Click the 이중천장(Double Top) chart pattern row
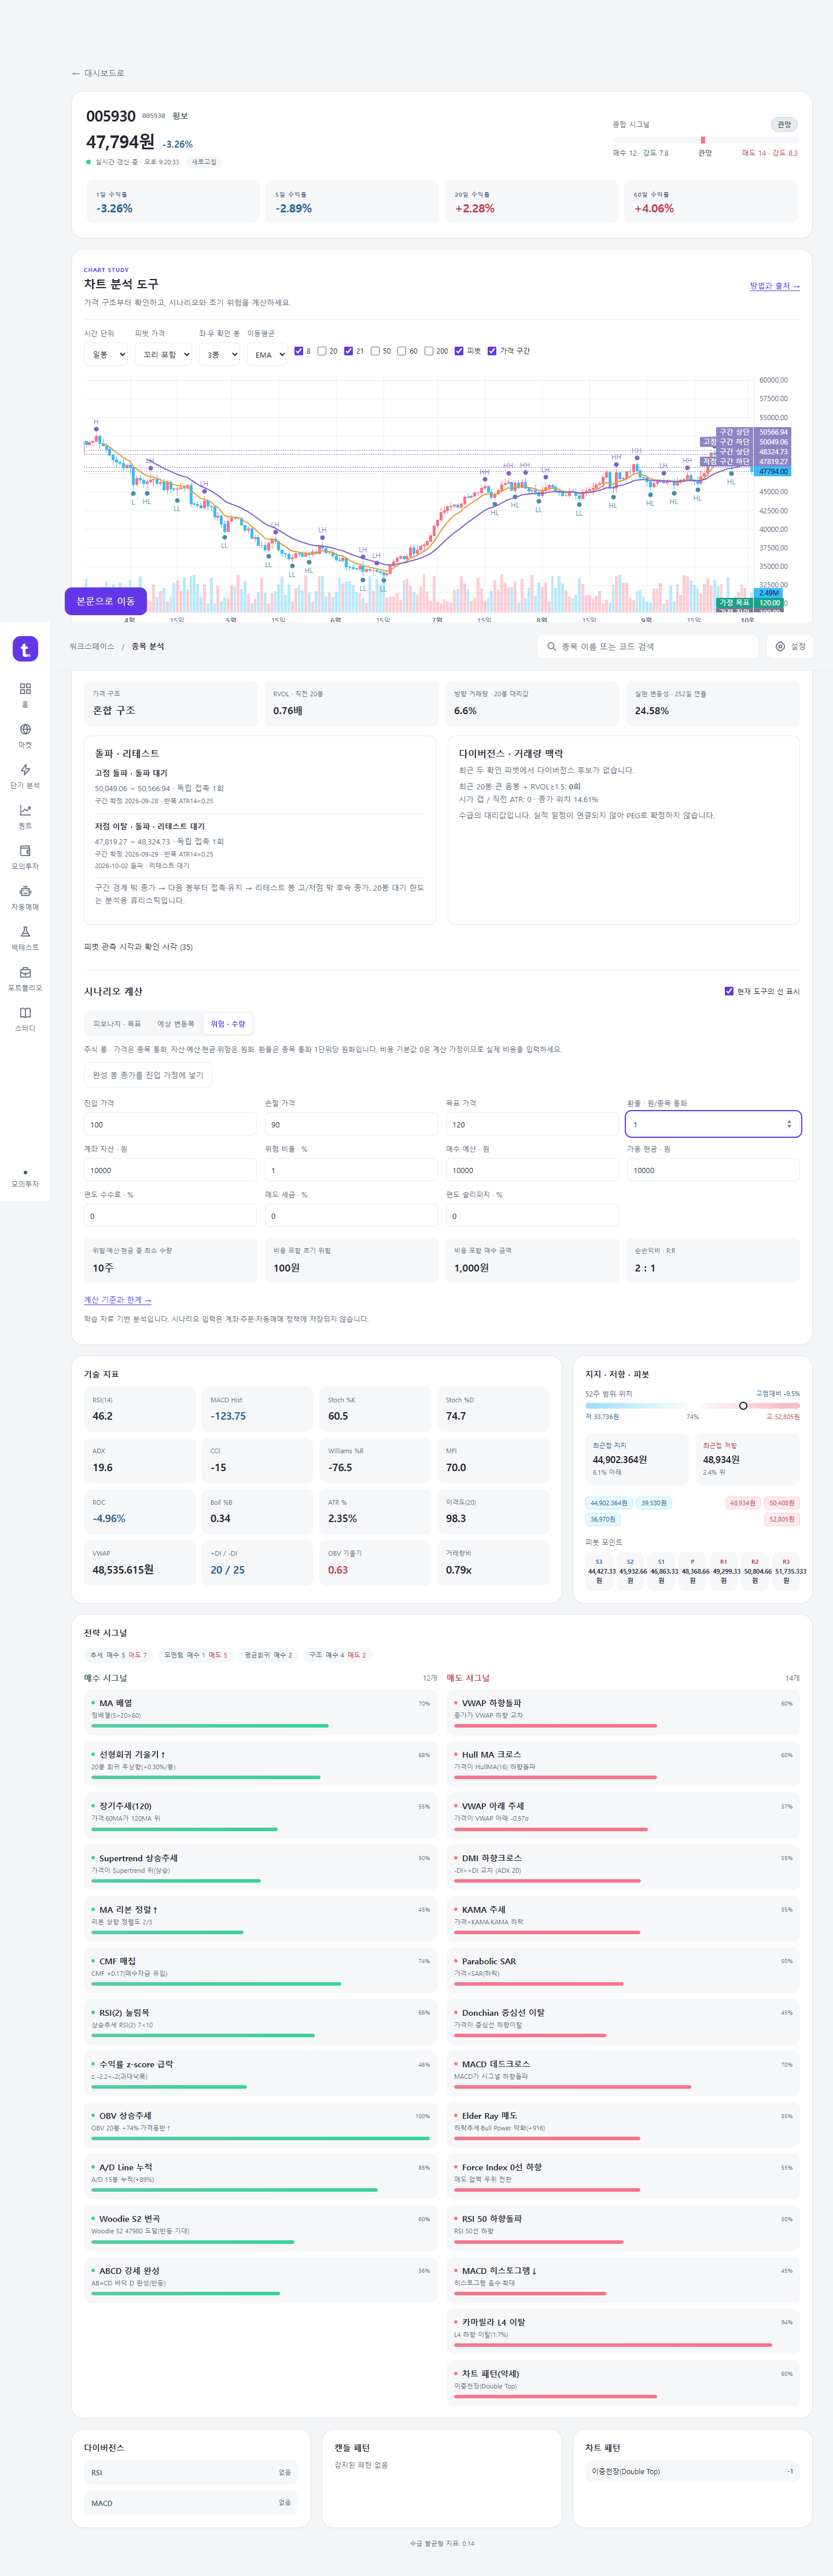 (692, 2471)
